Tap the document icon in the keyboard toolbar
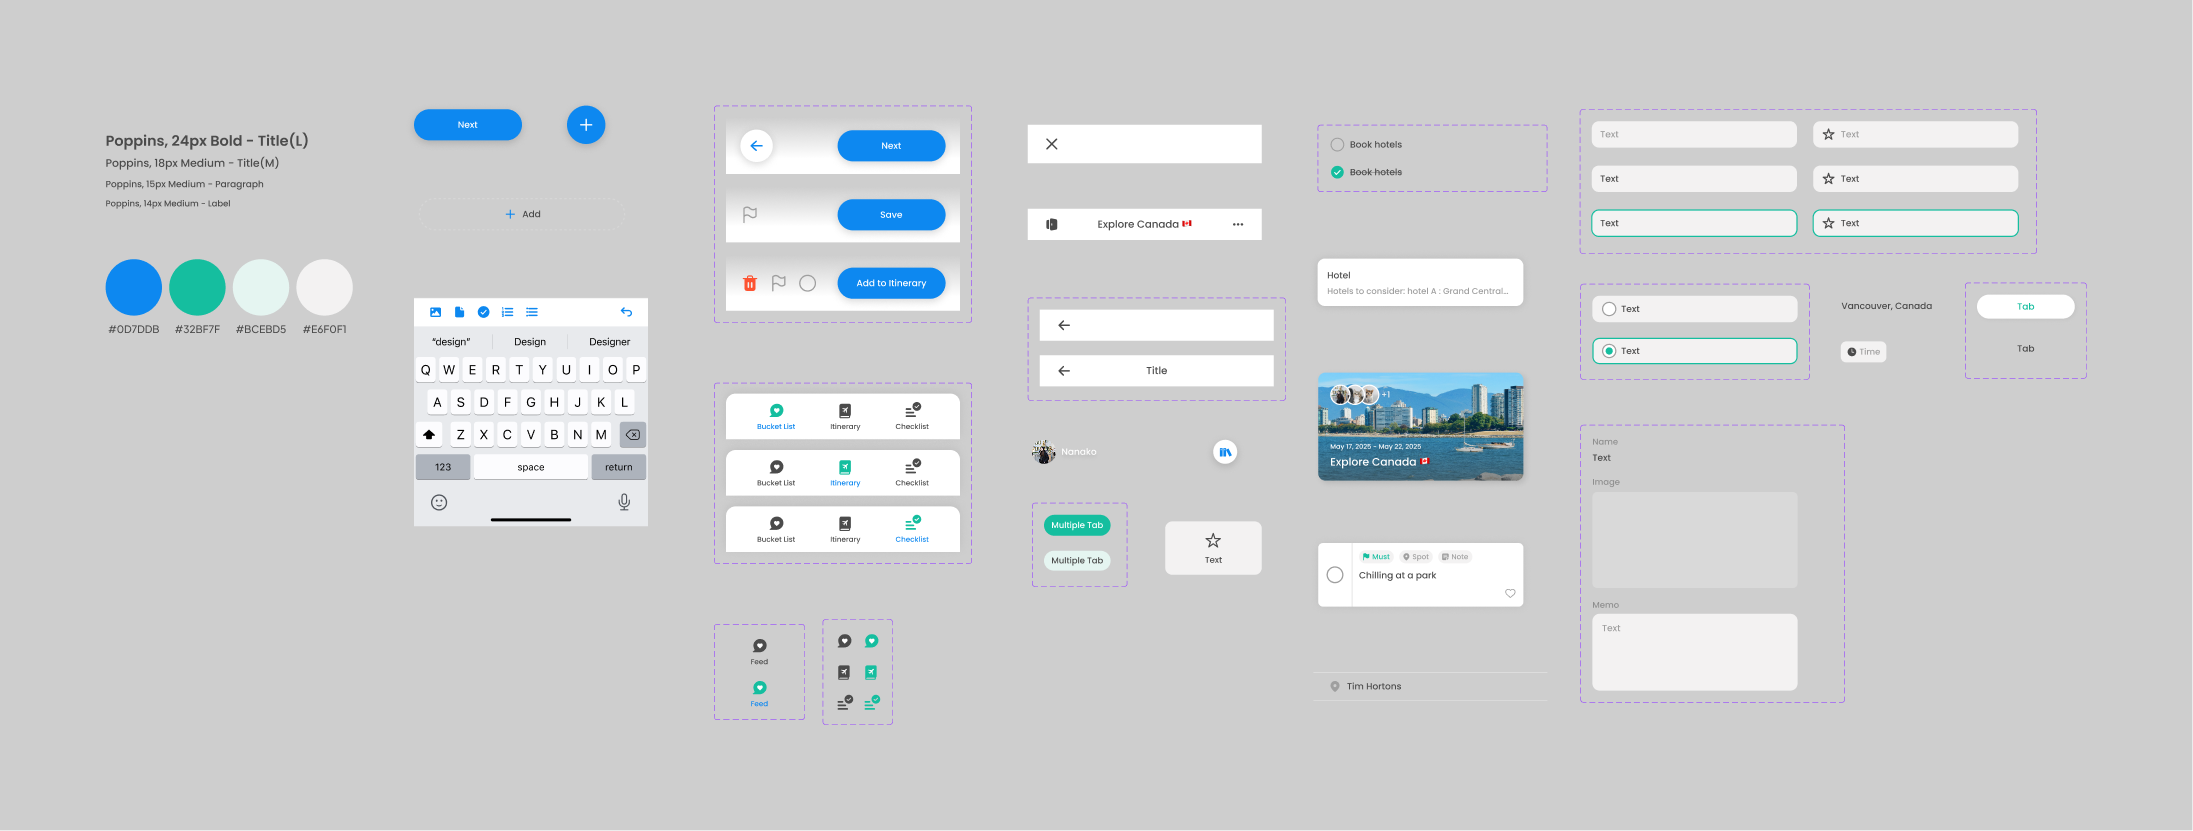 point(459,312)
